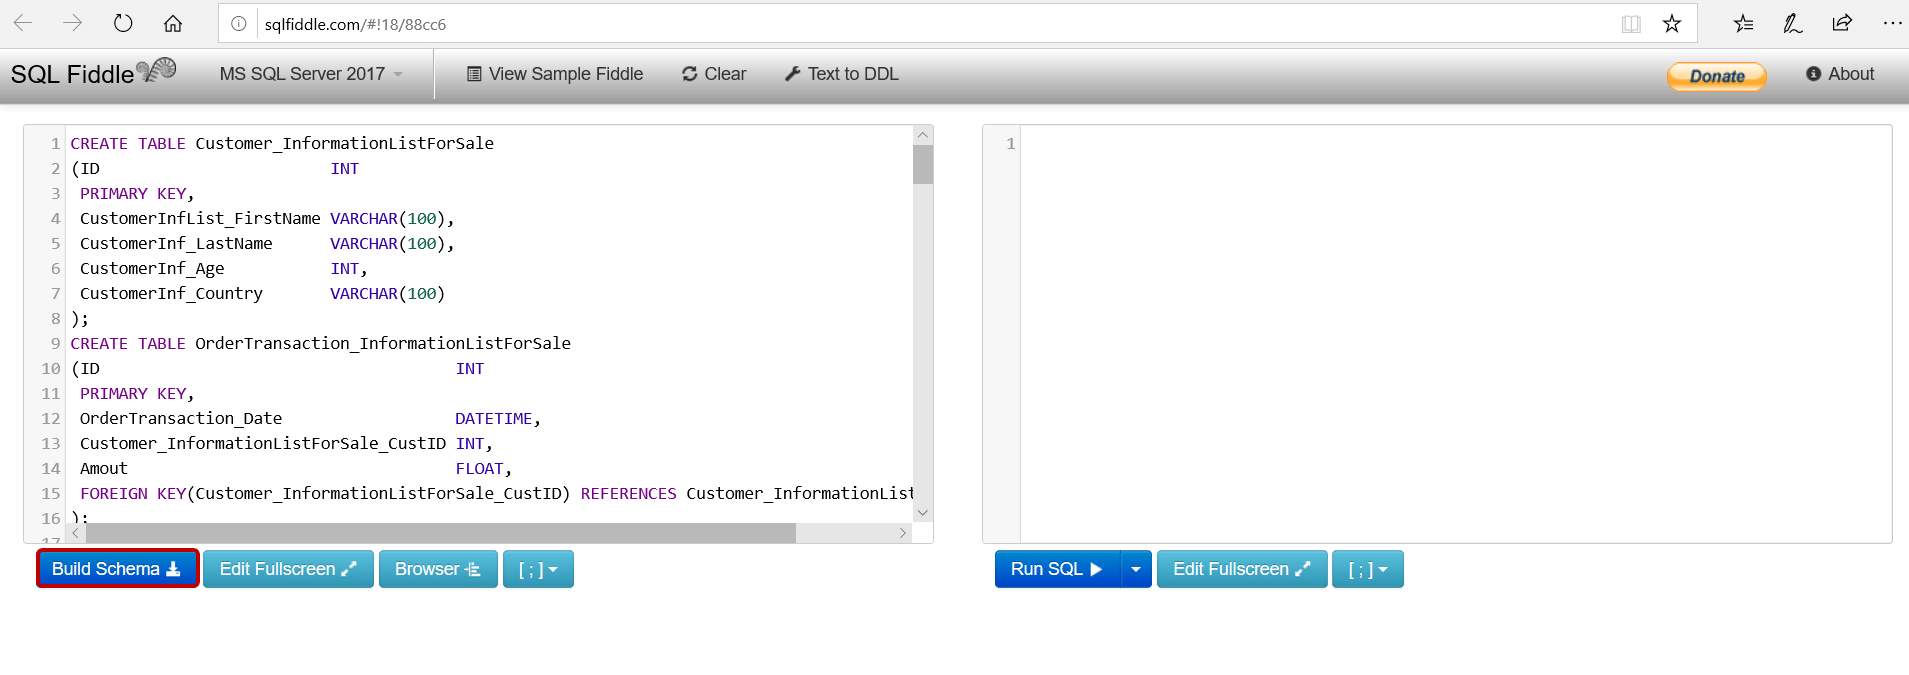The width and height of the screenshot is (1909, 675).
Task: Click the CustomerInfList_FirstName column text
Action: coord(200,218)
